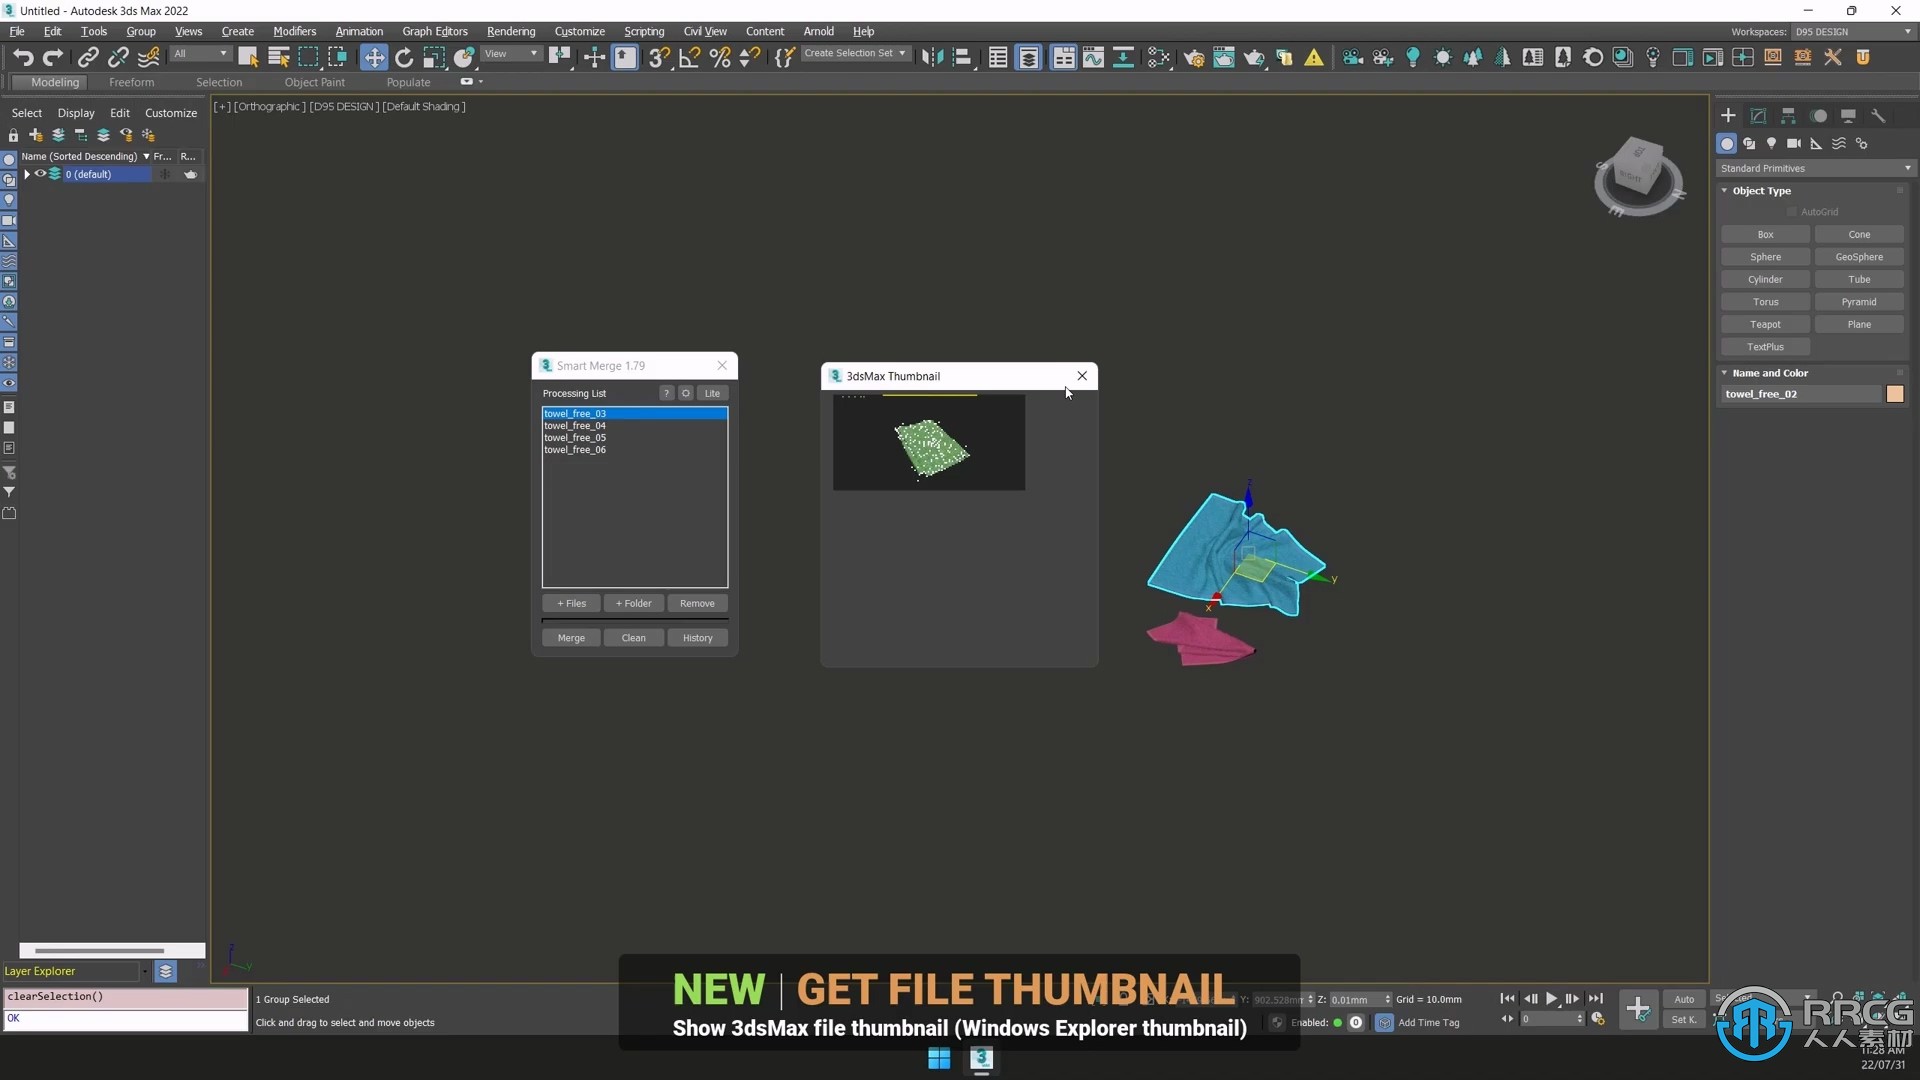Activate the Select and Scale tool

coord(434,57)
